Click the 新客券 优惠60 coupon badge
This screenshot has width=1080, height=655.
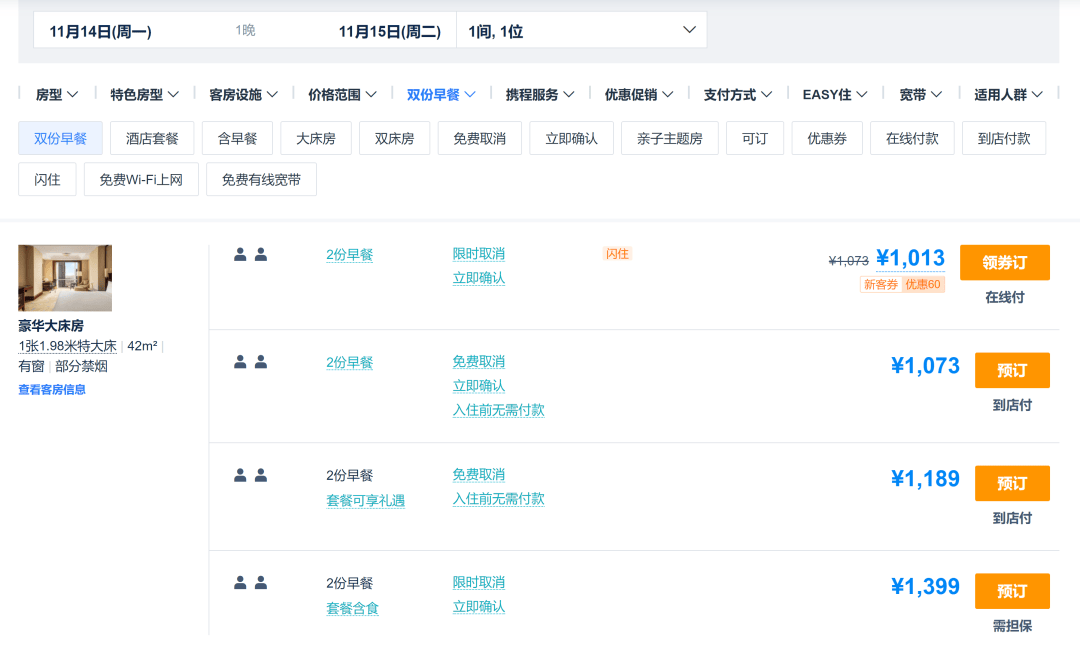(902, 284)
